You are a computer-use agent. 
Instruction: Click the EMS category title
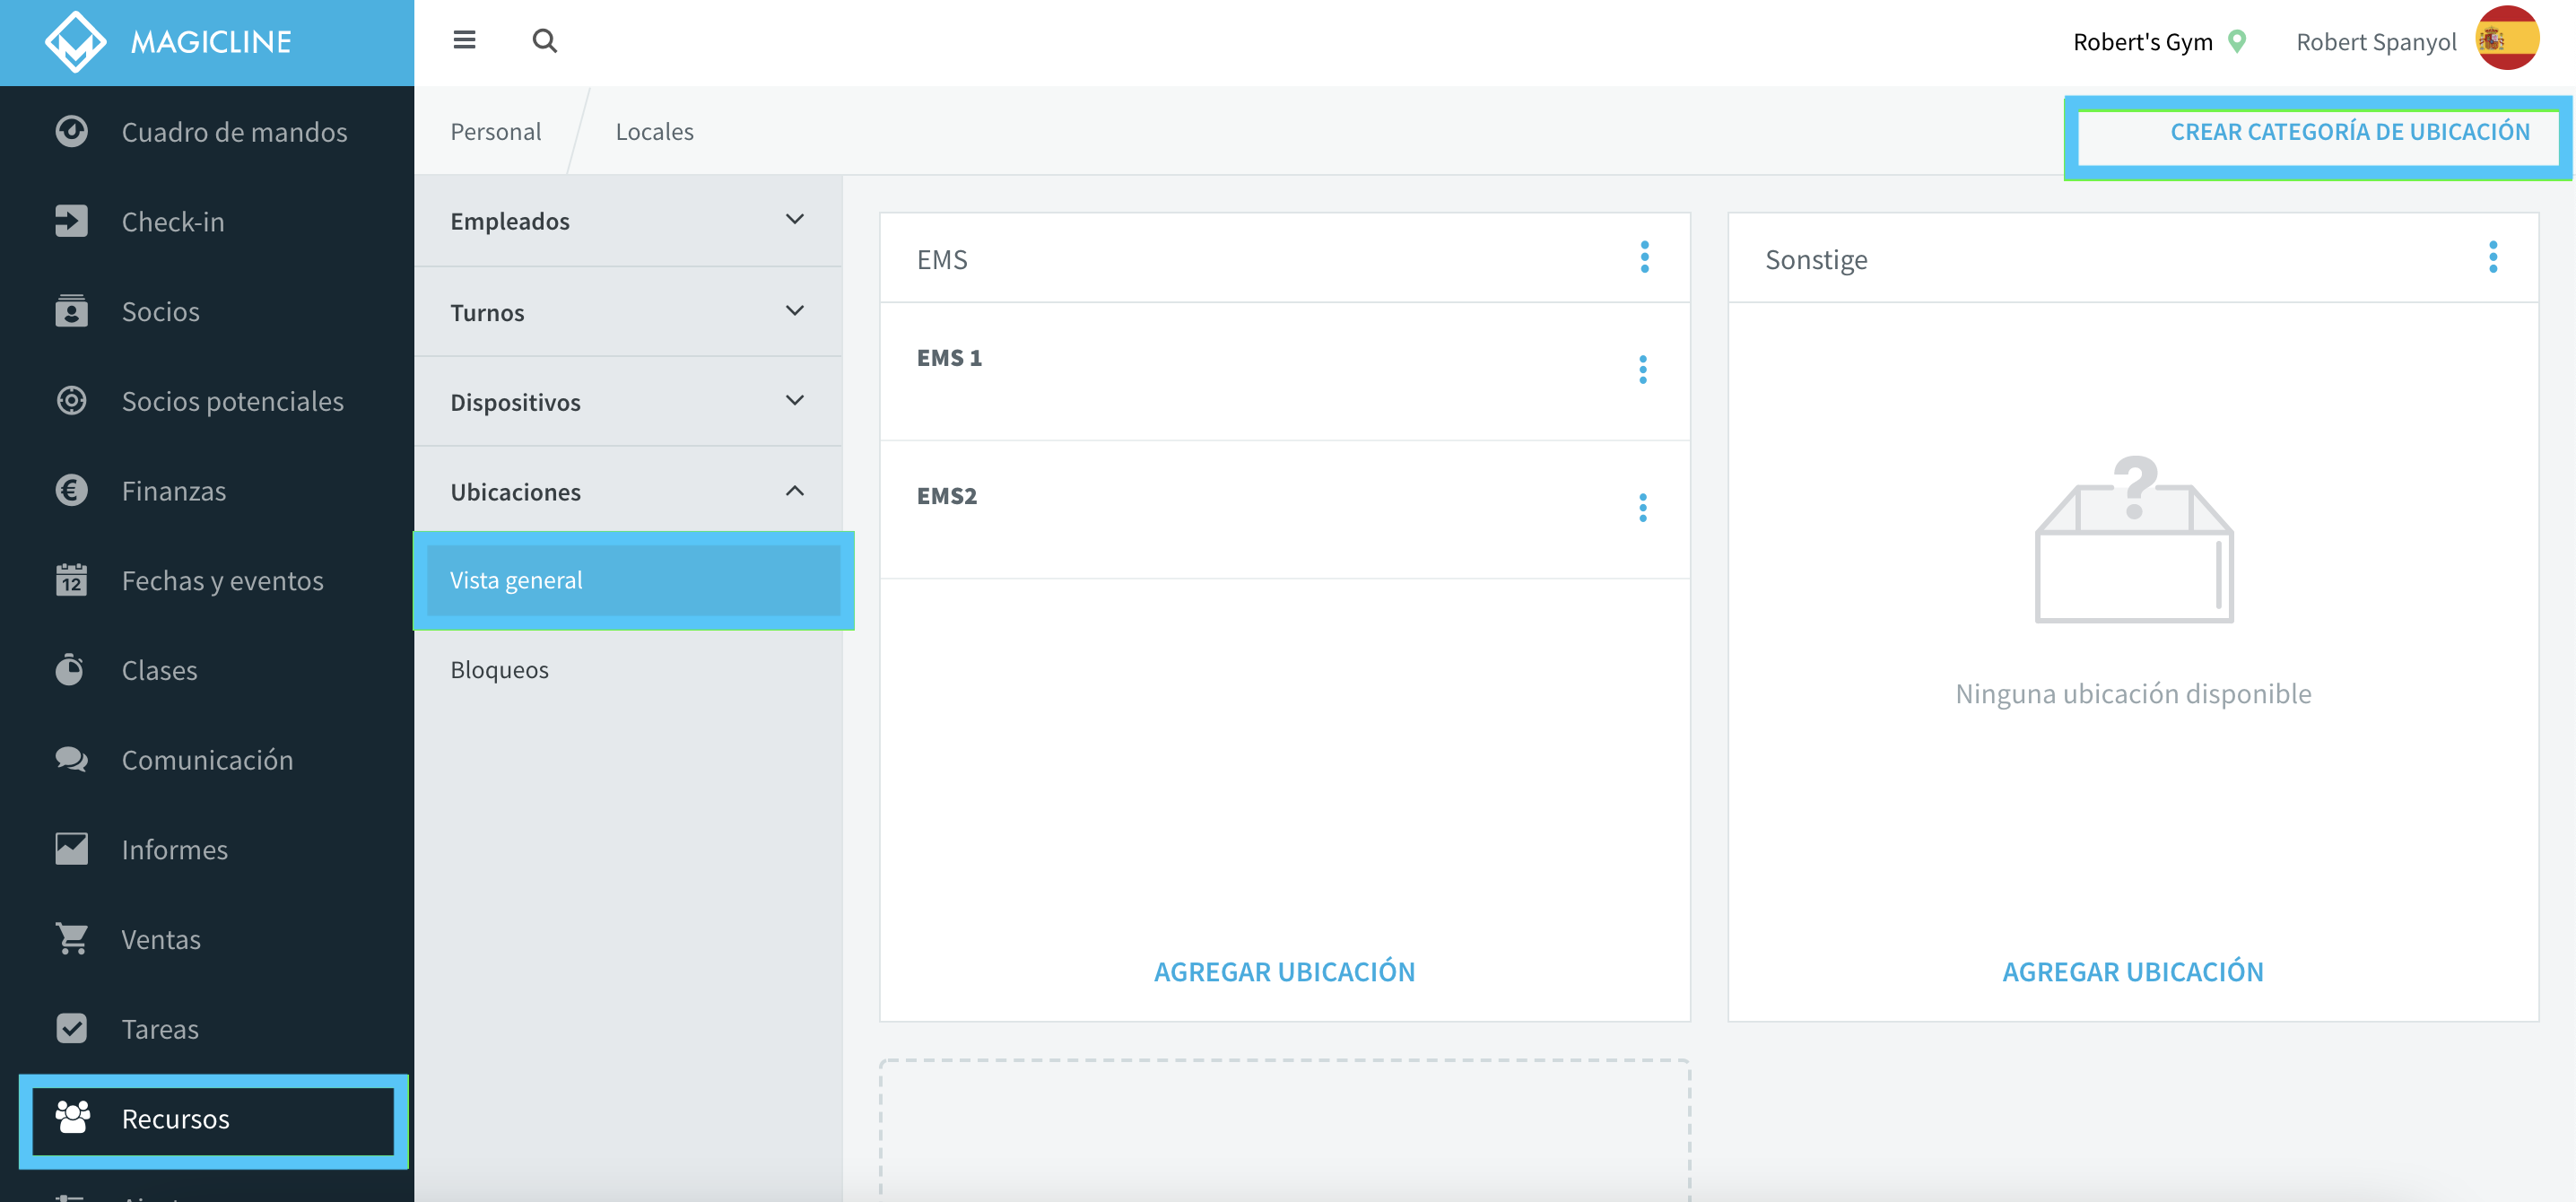941,259
